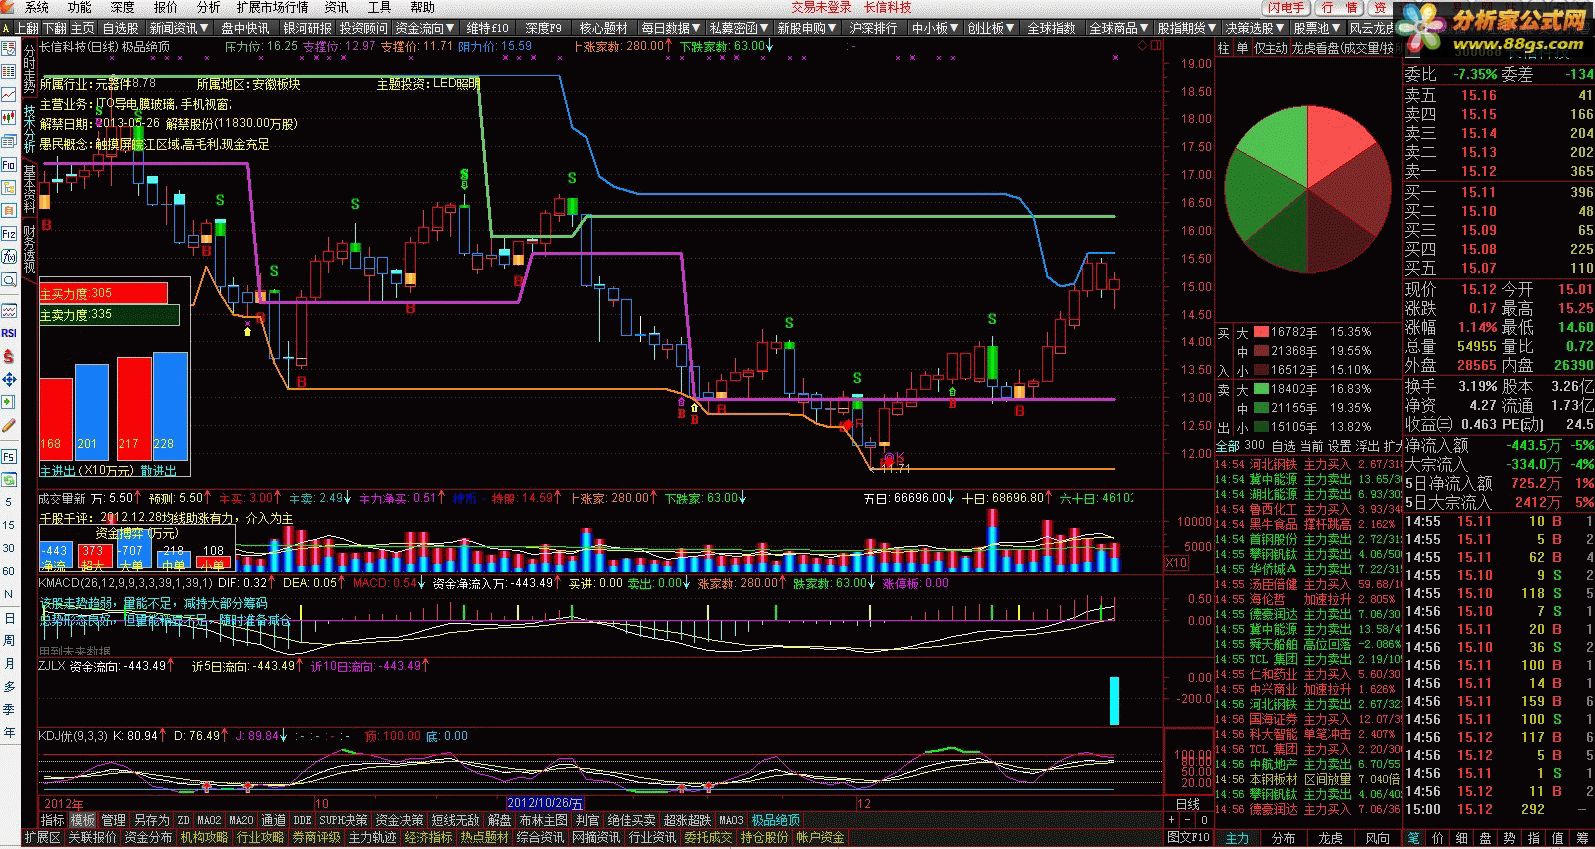Click the 自选股 toolbar button

tap(120, 28)
